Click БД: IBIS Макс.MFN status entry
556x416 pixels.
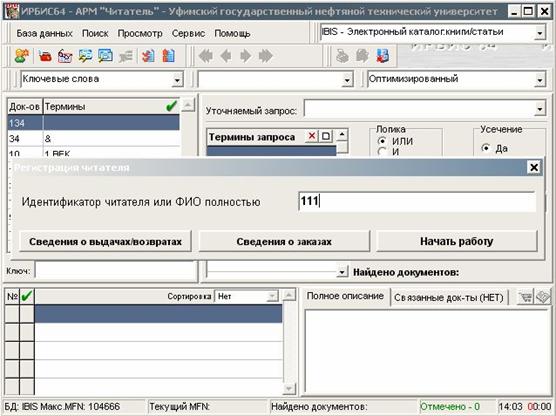[62, 406]
